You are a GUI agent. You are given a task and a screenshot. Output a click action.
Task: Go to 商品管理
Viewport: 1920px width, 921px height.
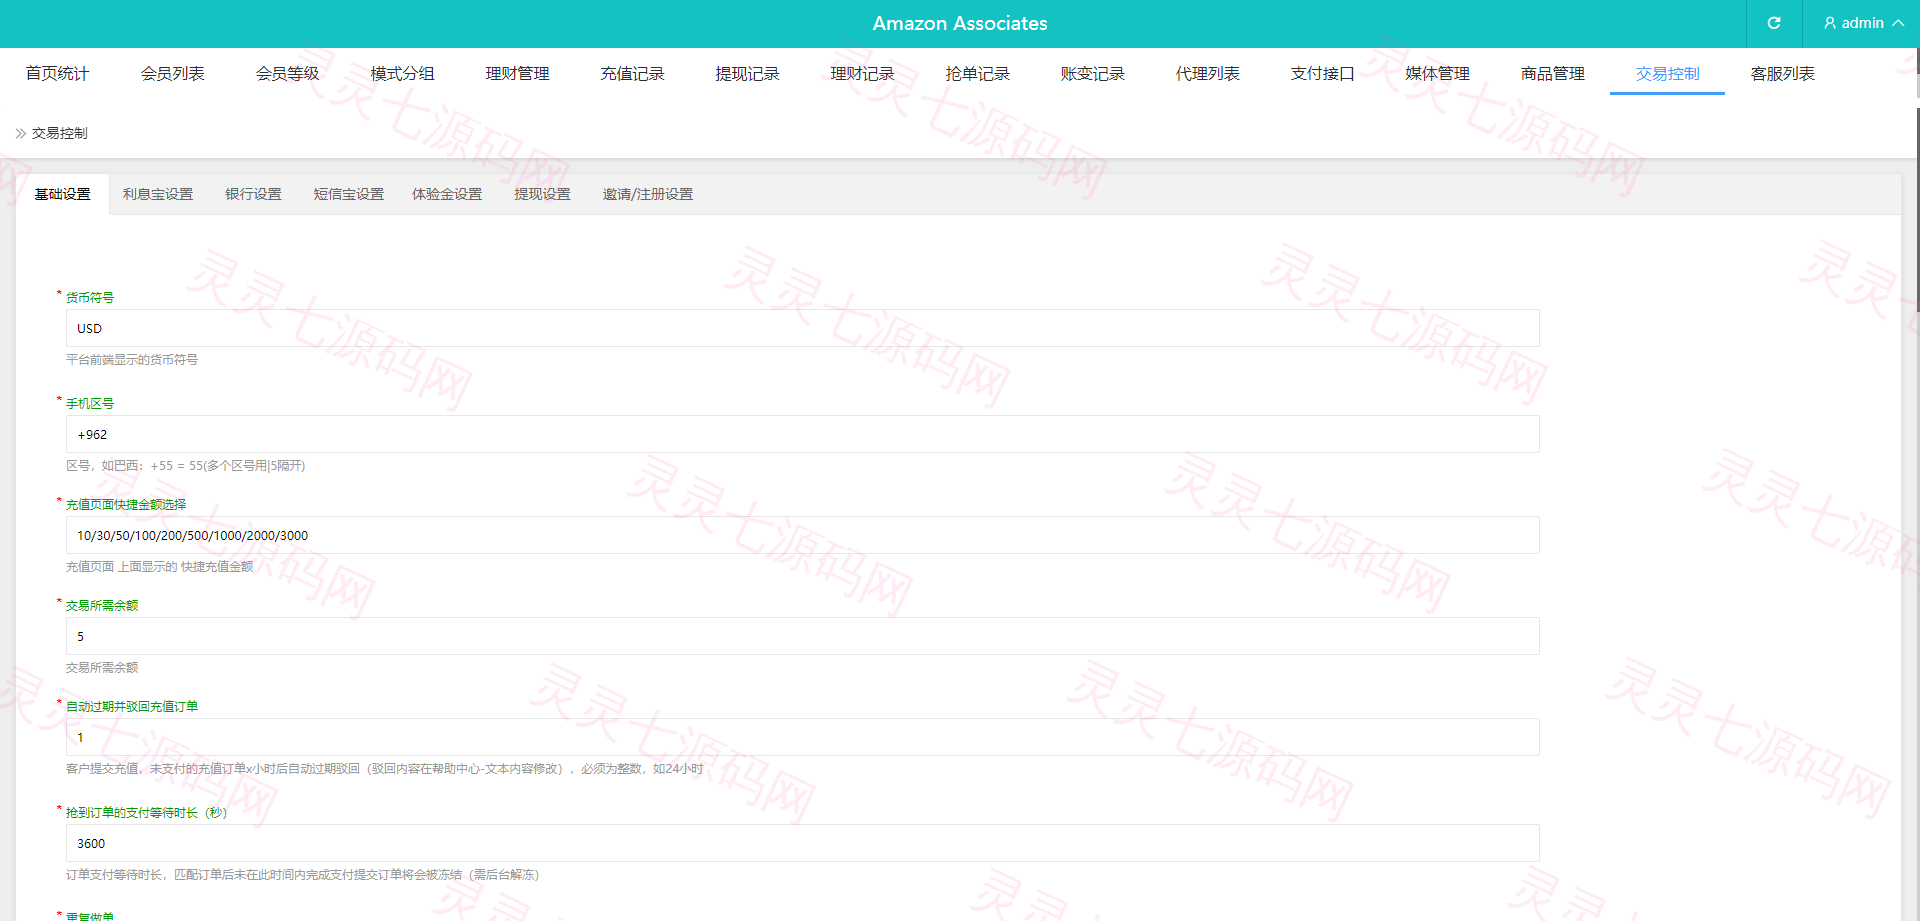pos(1552,73)
